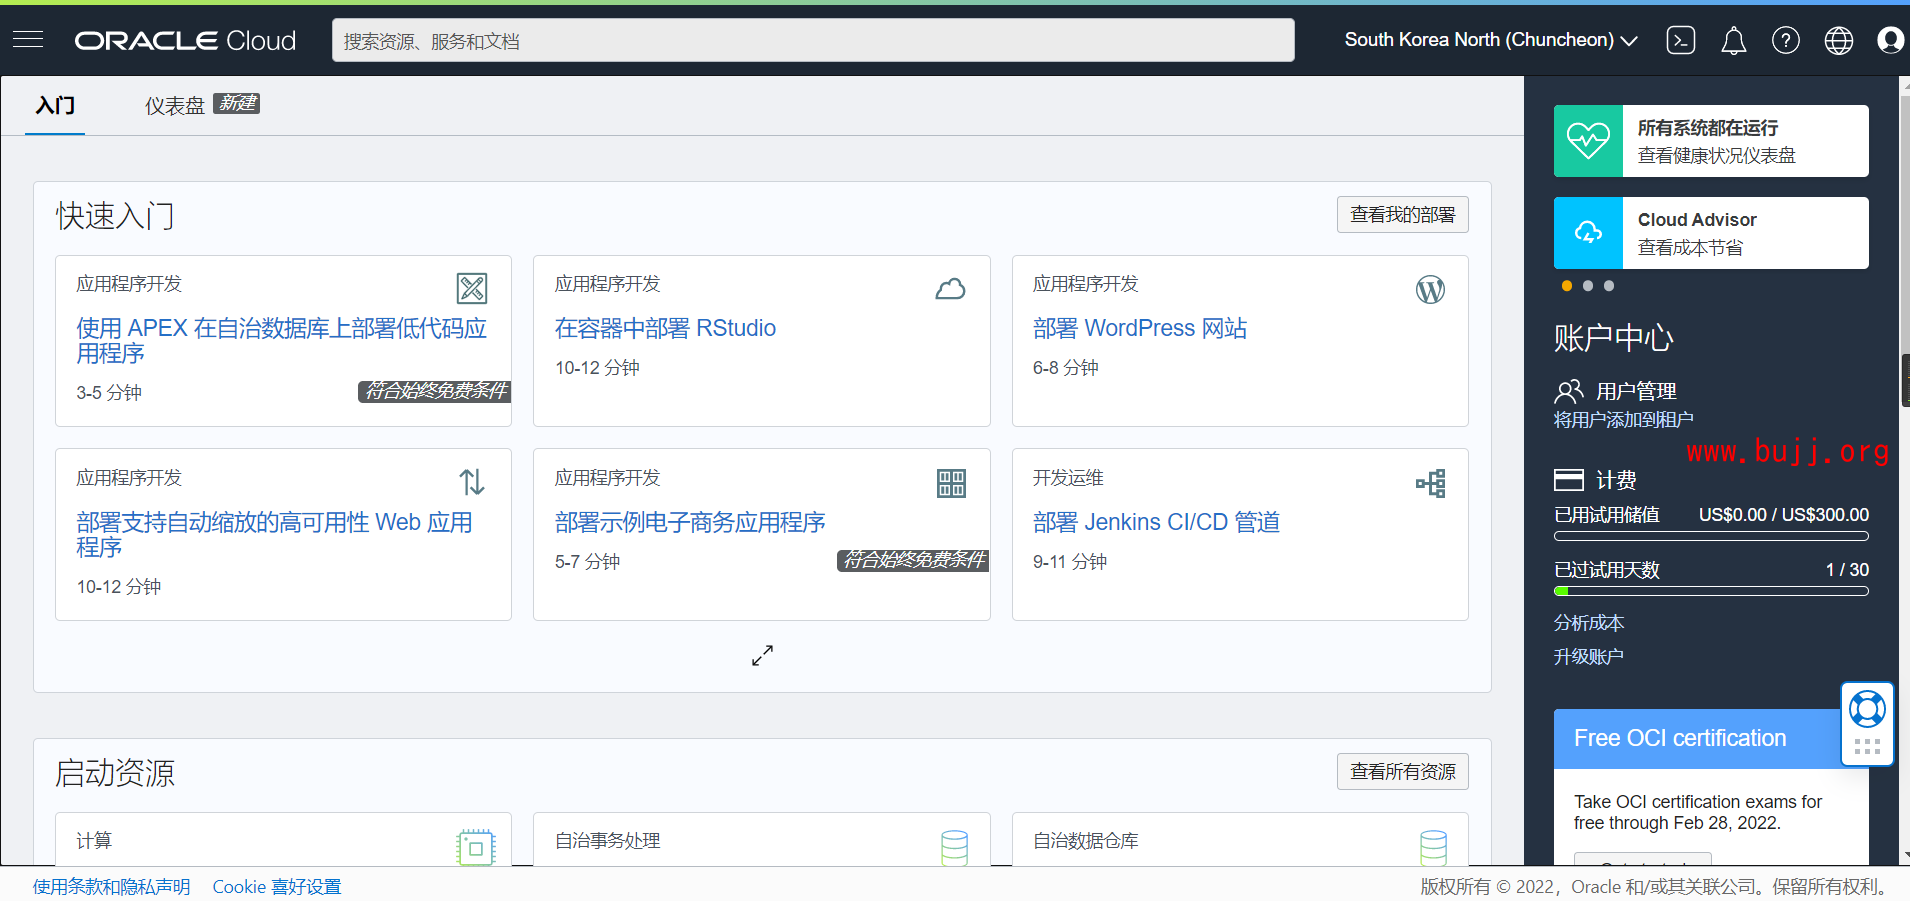Open the language globe menu

pyautogui.click(x=1838, y=40)
